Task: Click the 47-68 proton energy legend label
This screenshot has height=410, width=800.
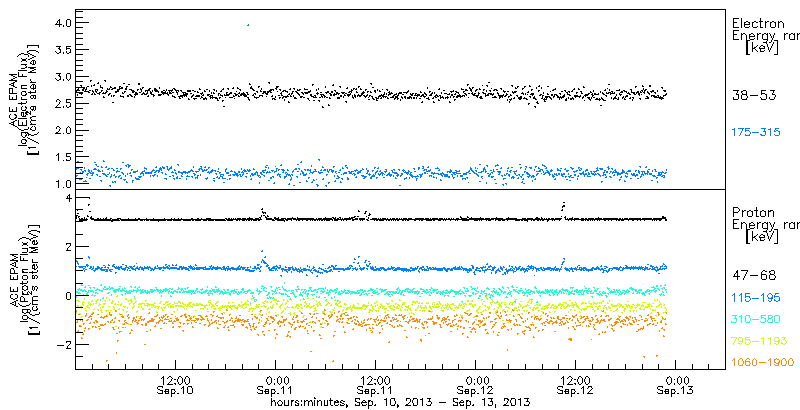Action: (754, 276)
